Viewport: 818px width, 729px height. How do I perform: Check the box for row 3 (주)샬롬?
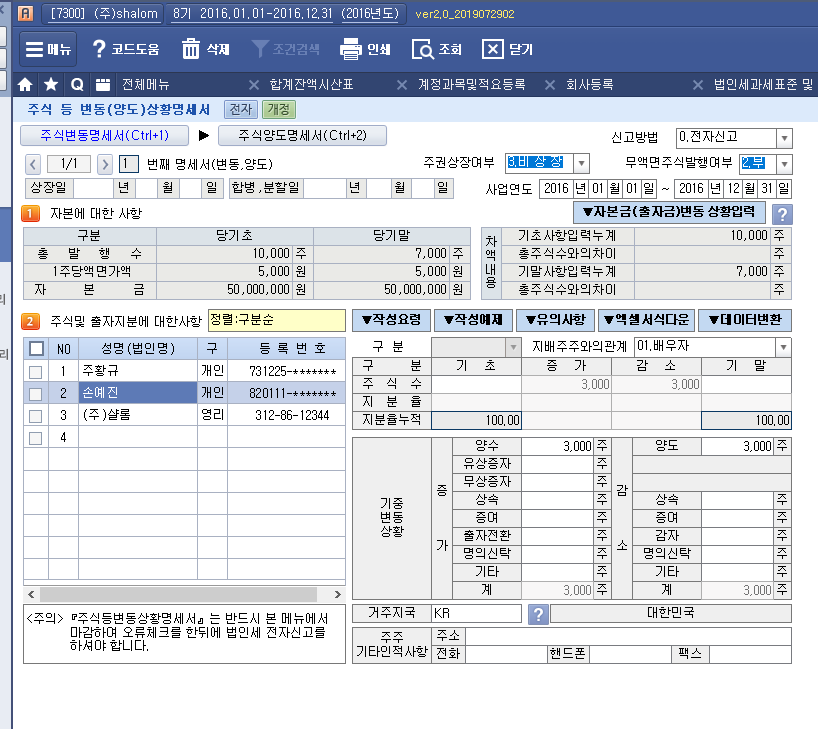36,415
